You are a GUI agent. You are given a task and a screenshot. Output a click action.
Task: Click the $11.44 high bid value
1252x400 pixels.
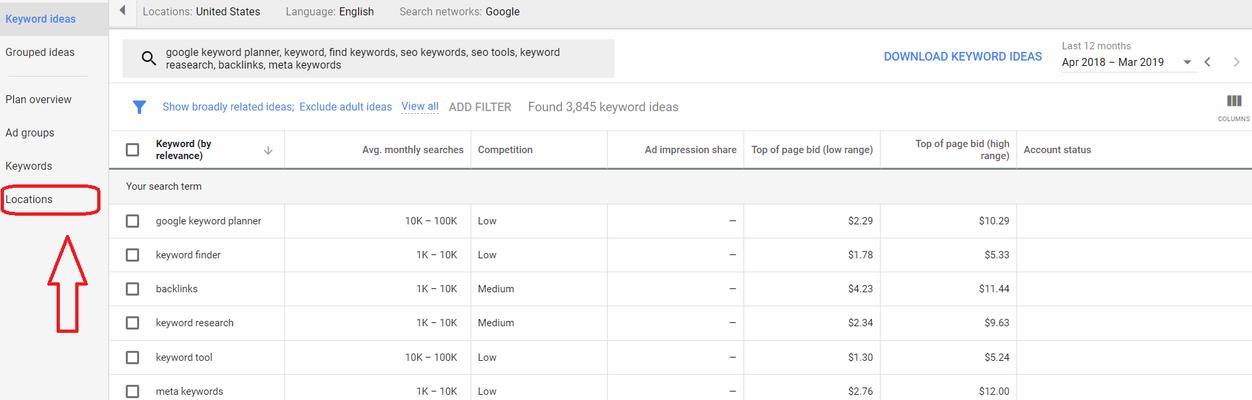pos(994,289)
